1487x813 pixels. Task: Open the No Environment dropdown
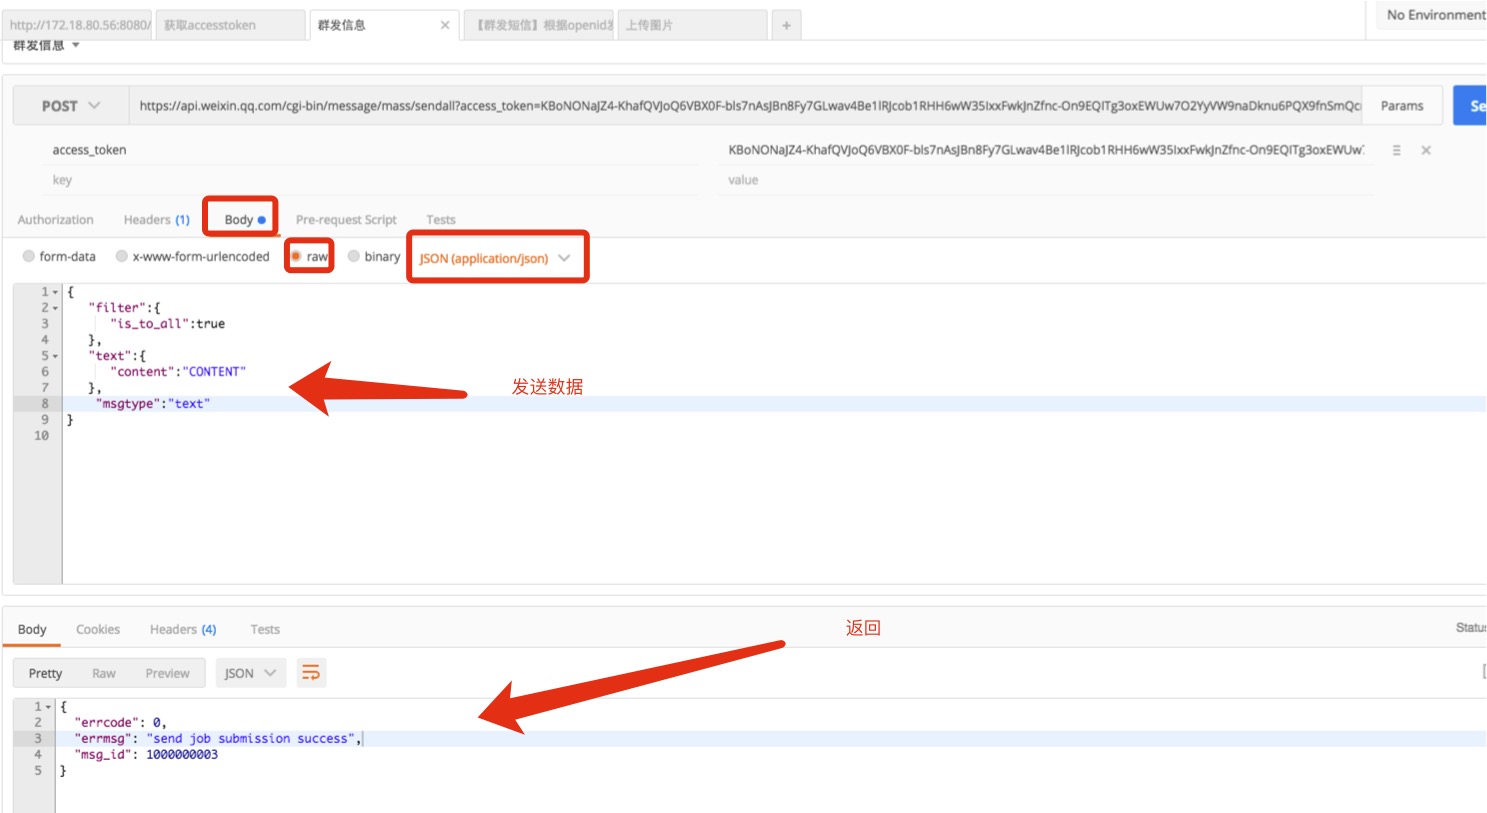pyautogui.click(x=1434, y=15)
